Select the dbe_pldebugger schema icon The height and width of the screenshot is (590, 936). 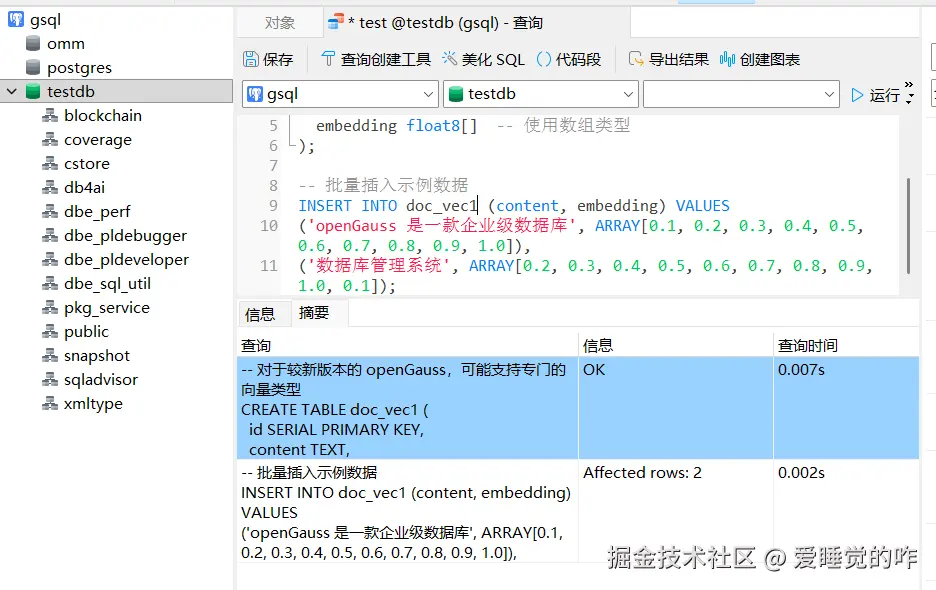click(50, 235)
